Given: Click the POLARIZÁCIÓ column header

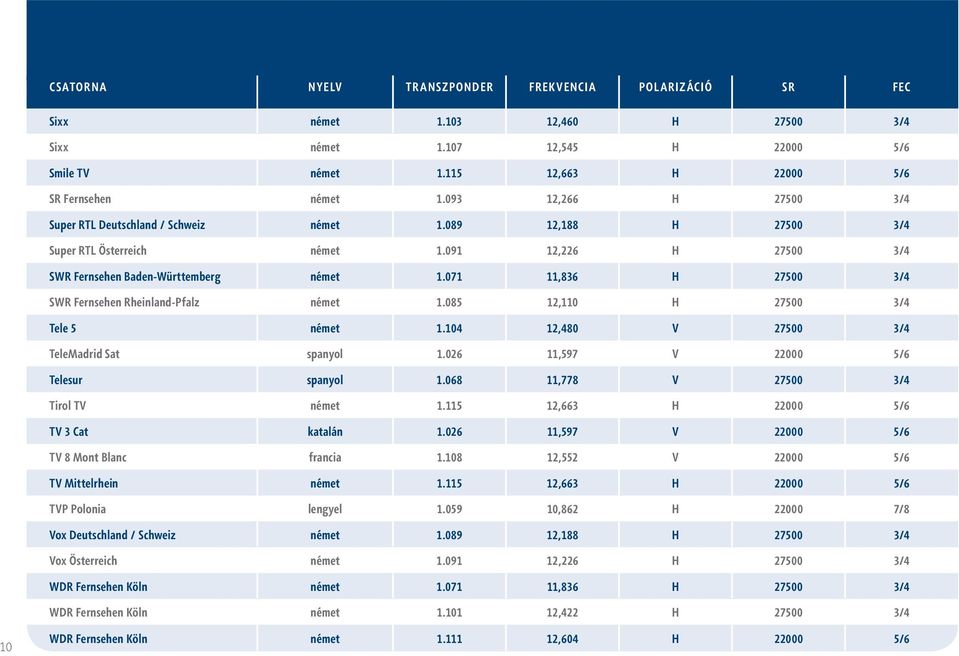Looking at the screenshot, I should point(675,87).
